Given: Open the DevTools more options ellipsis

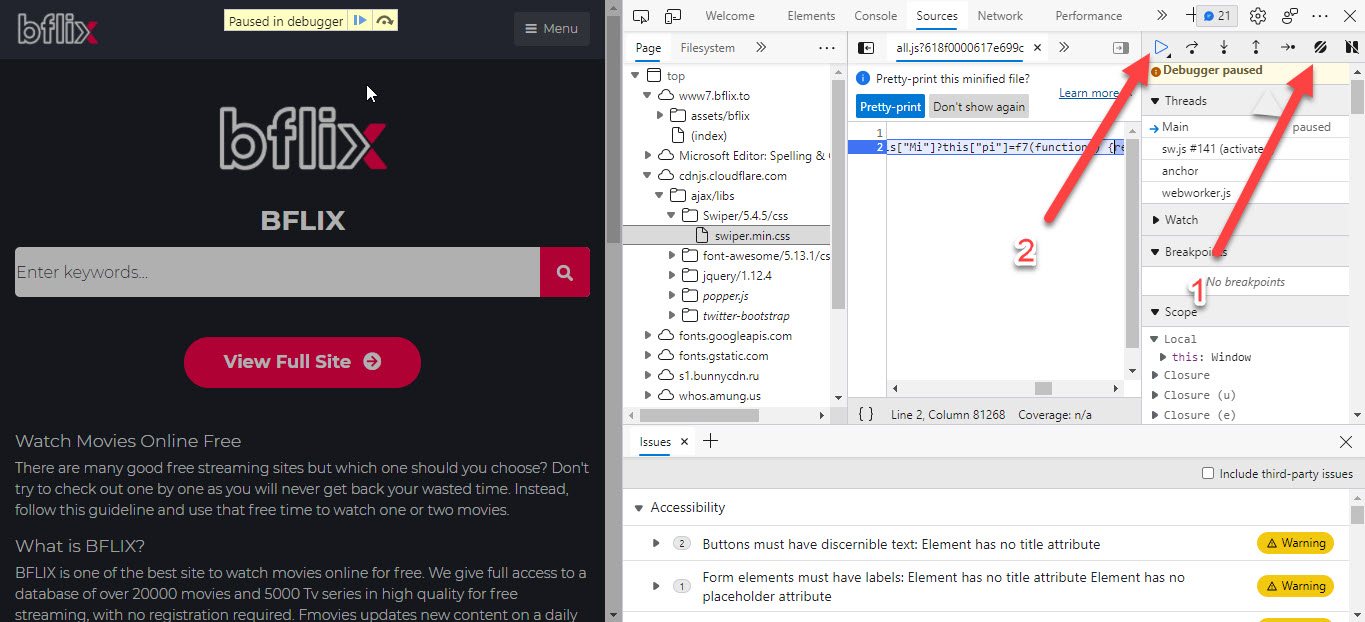Looking at the screenshot, I should pyautogui.click(x=1320, y=16).
